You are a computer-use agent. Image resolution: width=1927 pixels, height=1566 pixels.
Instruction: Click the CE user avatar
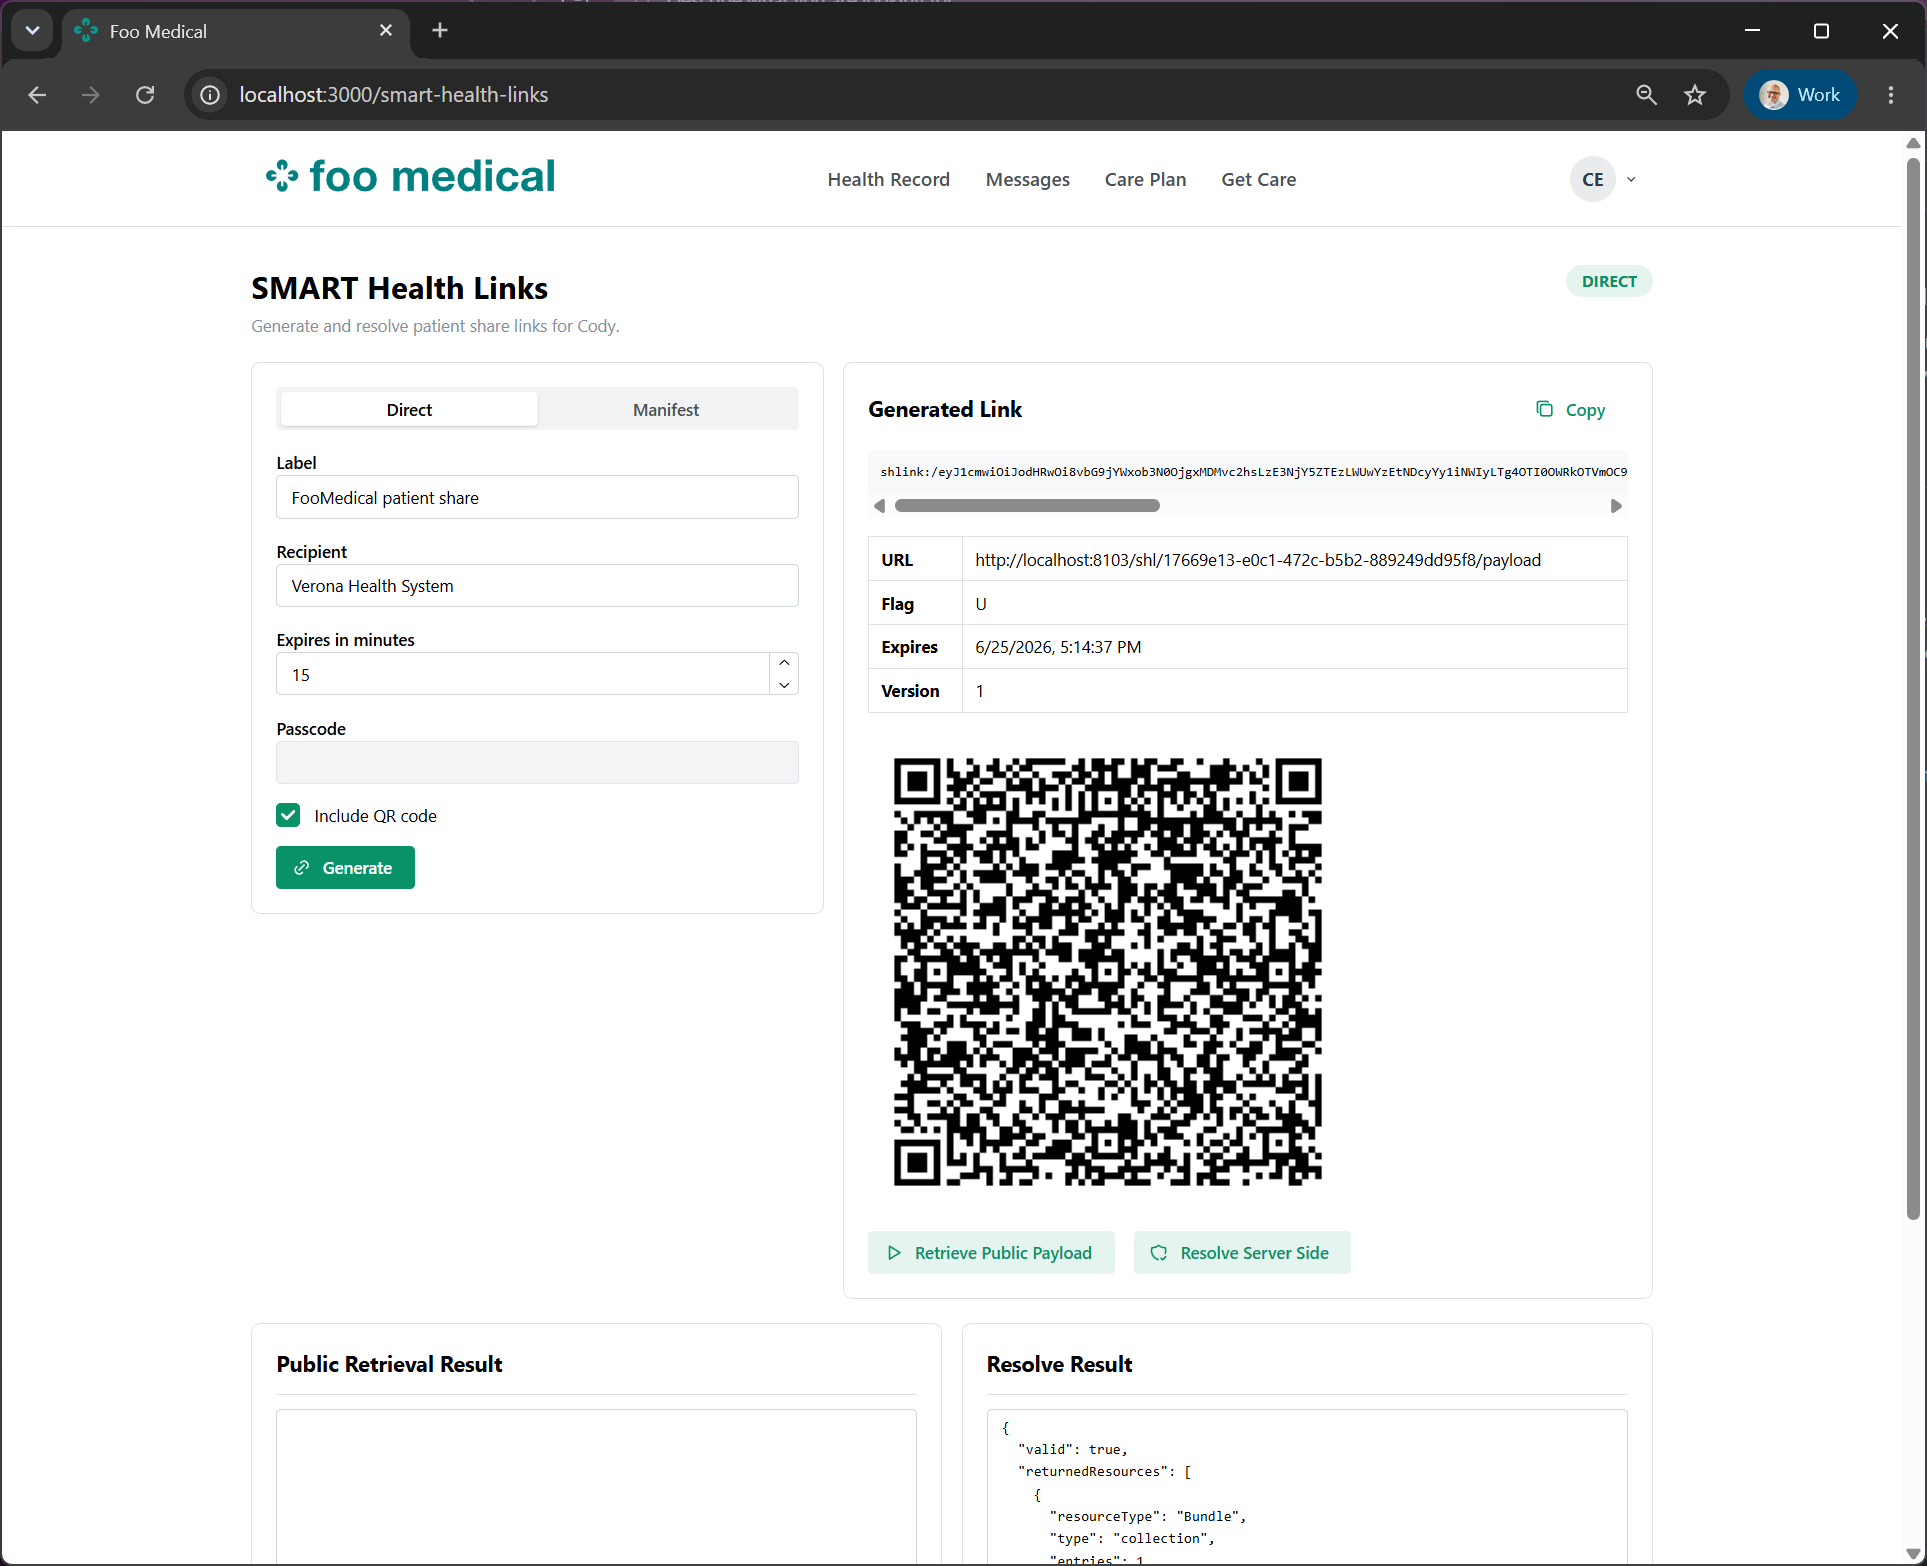tap(1593, 180)
